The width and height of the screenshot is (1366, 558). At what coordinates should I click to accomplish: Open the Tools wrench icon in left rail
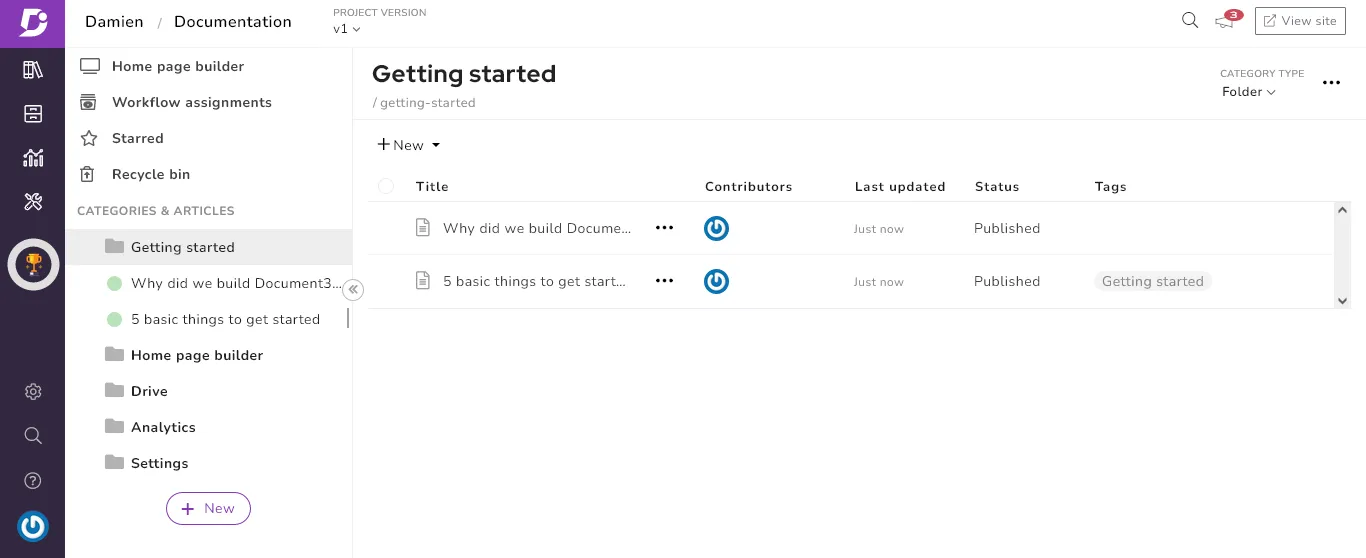33,202
